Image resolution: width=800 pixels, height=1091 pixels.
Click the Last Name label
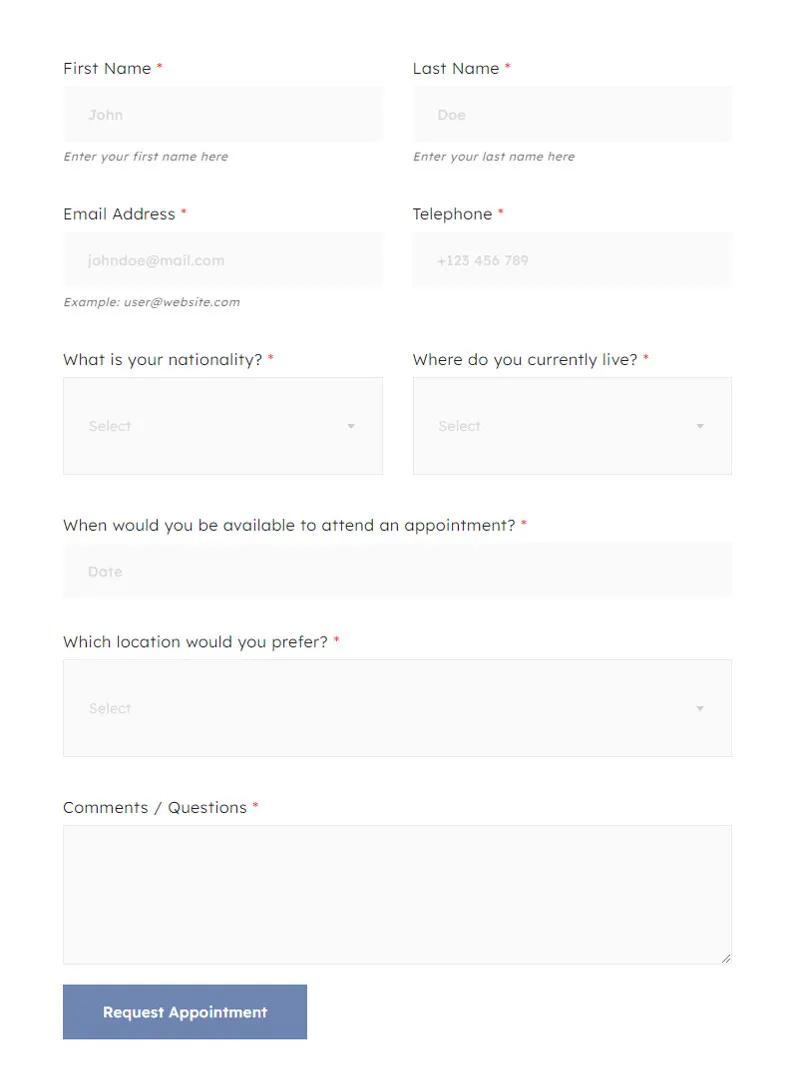point(456,68)
